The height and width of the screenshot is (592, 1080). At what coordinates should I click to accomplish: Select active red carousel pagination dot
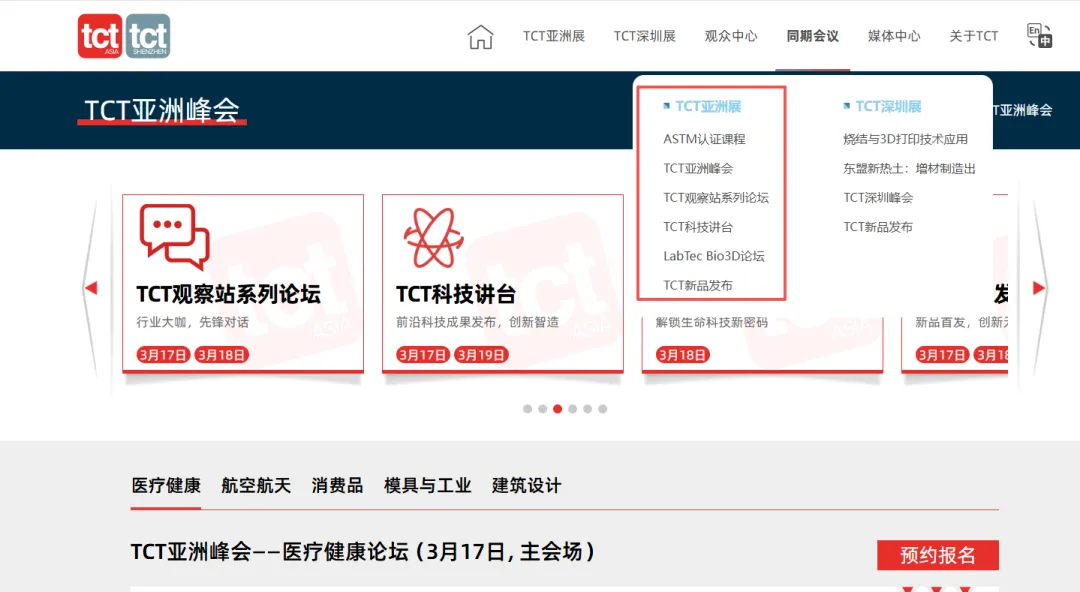click(x=558, y=409)
